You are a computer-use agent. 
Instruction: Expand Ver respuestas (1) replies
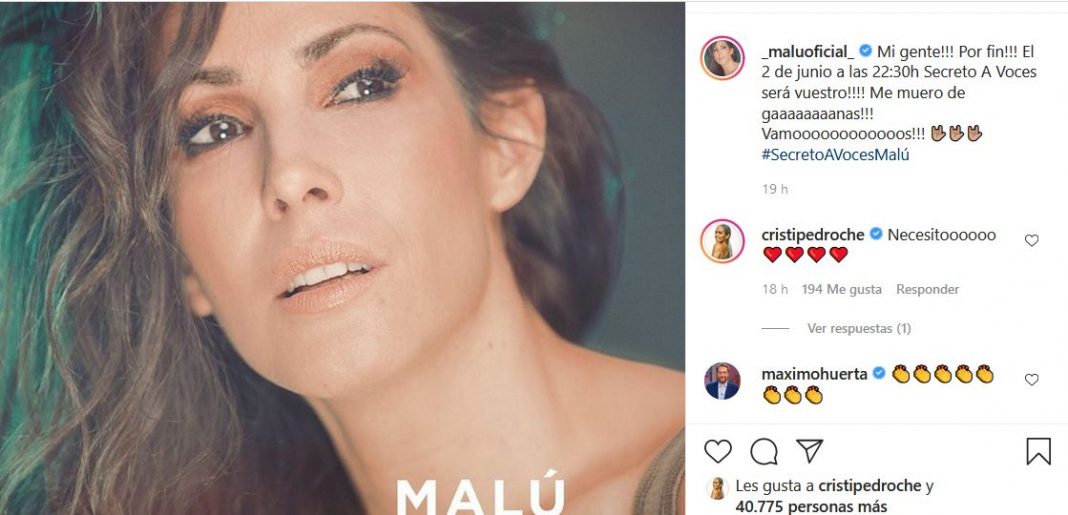pyautogui.click(x=858, y=328)
